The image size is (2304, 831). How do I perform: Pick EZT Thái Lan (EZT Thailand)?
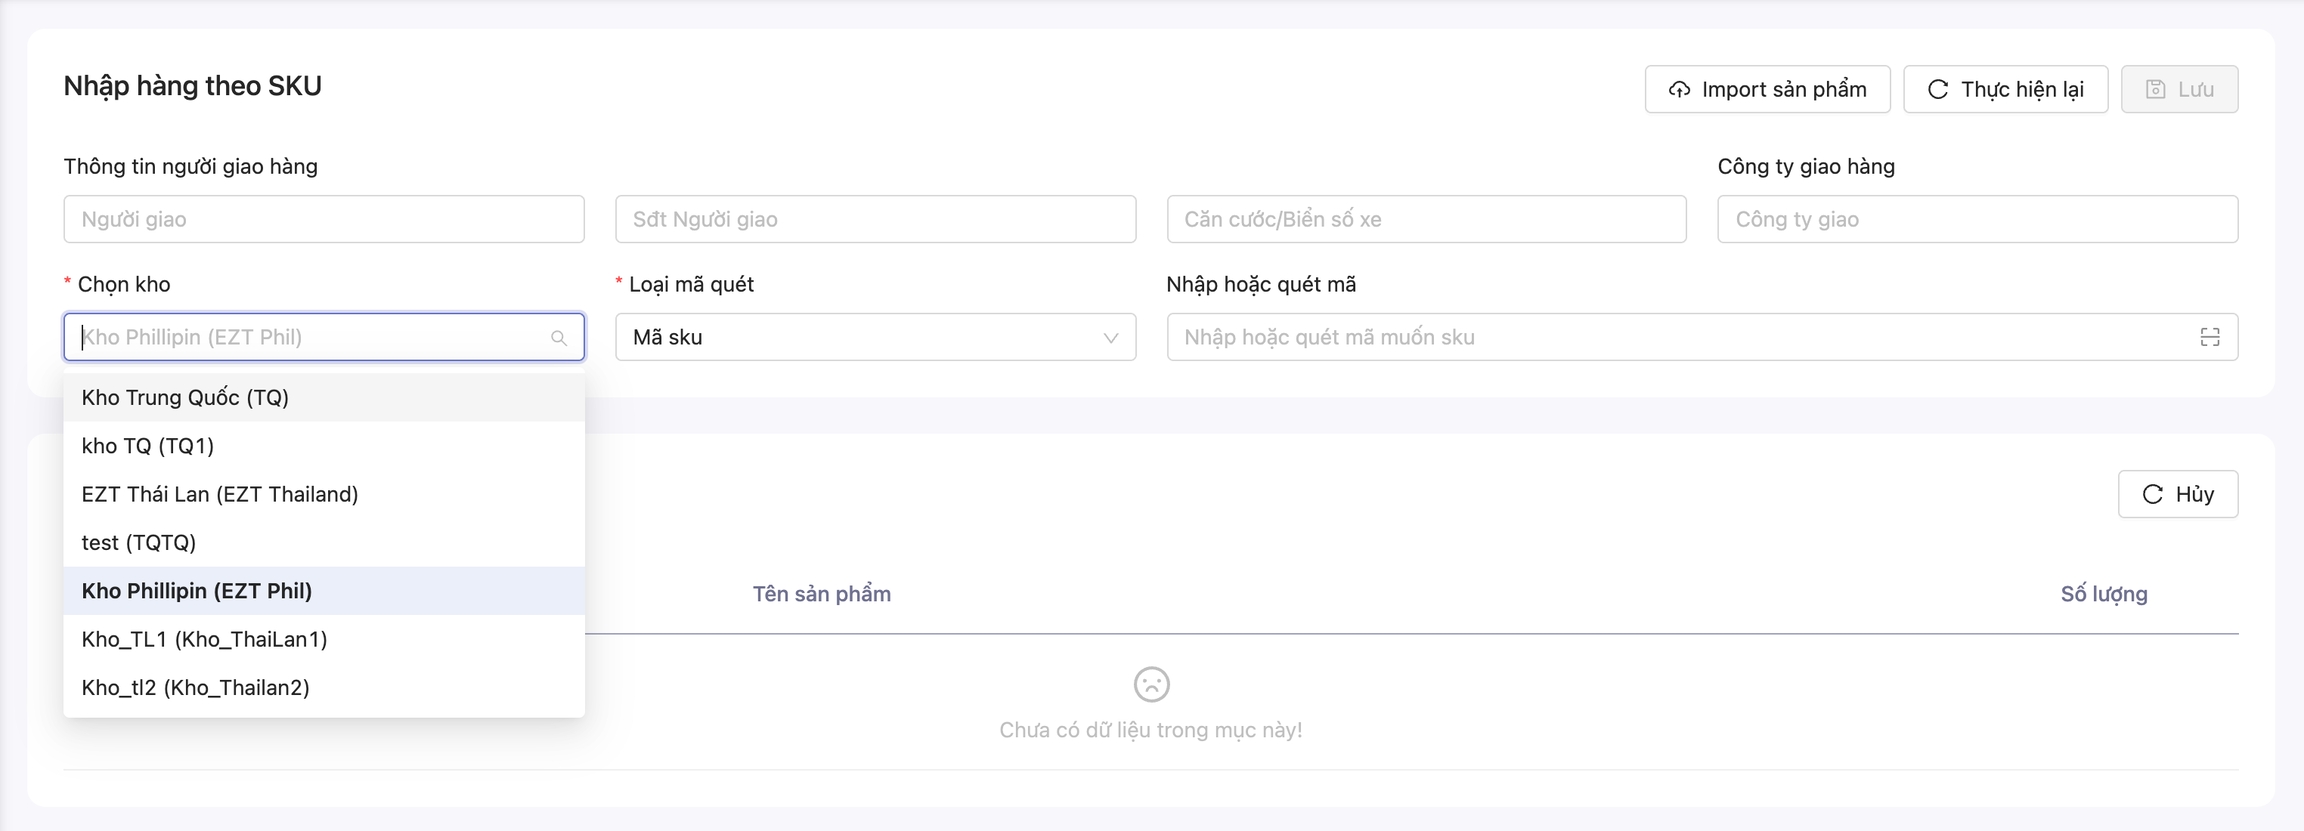(x=220, y=494)
